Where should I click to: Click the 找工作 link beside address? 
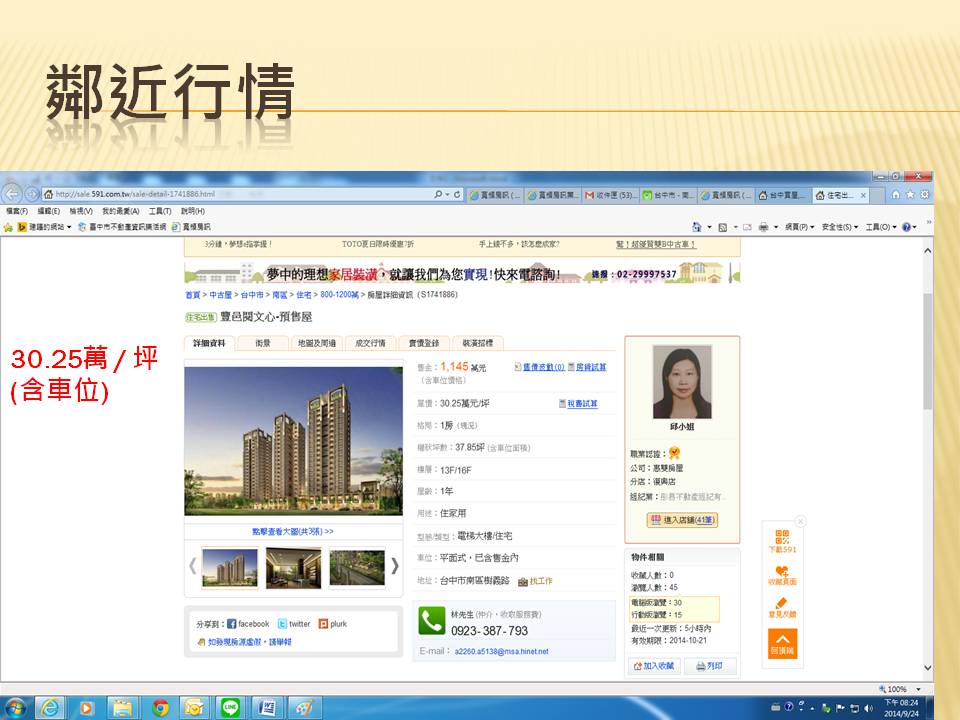pyautogui.click(x=541, y=581)
